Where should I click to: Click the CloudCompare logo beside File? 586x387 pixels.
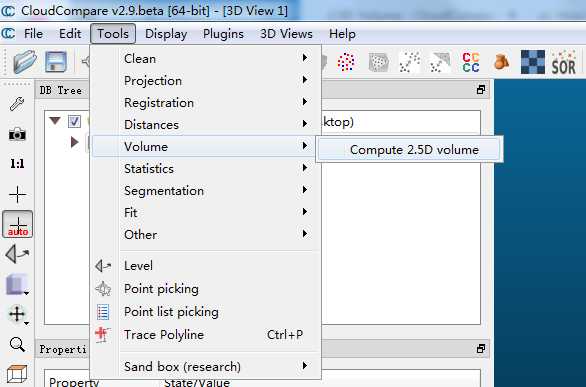coord(8,34)
